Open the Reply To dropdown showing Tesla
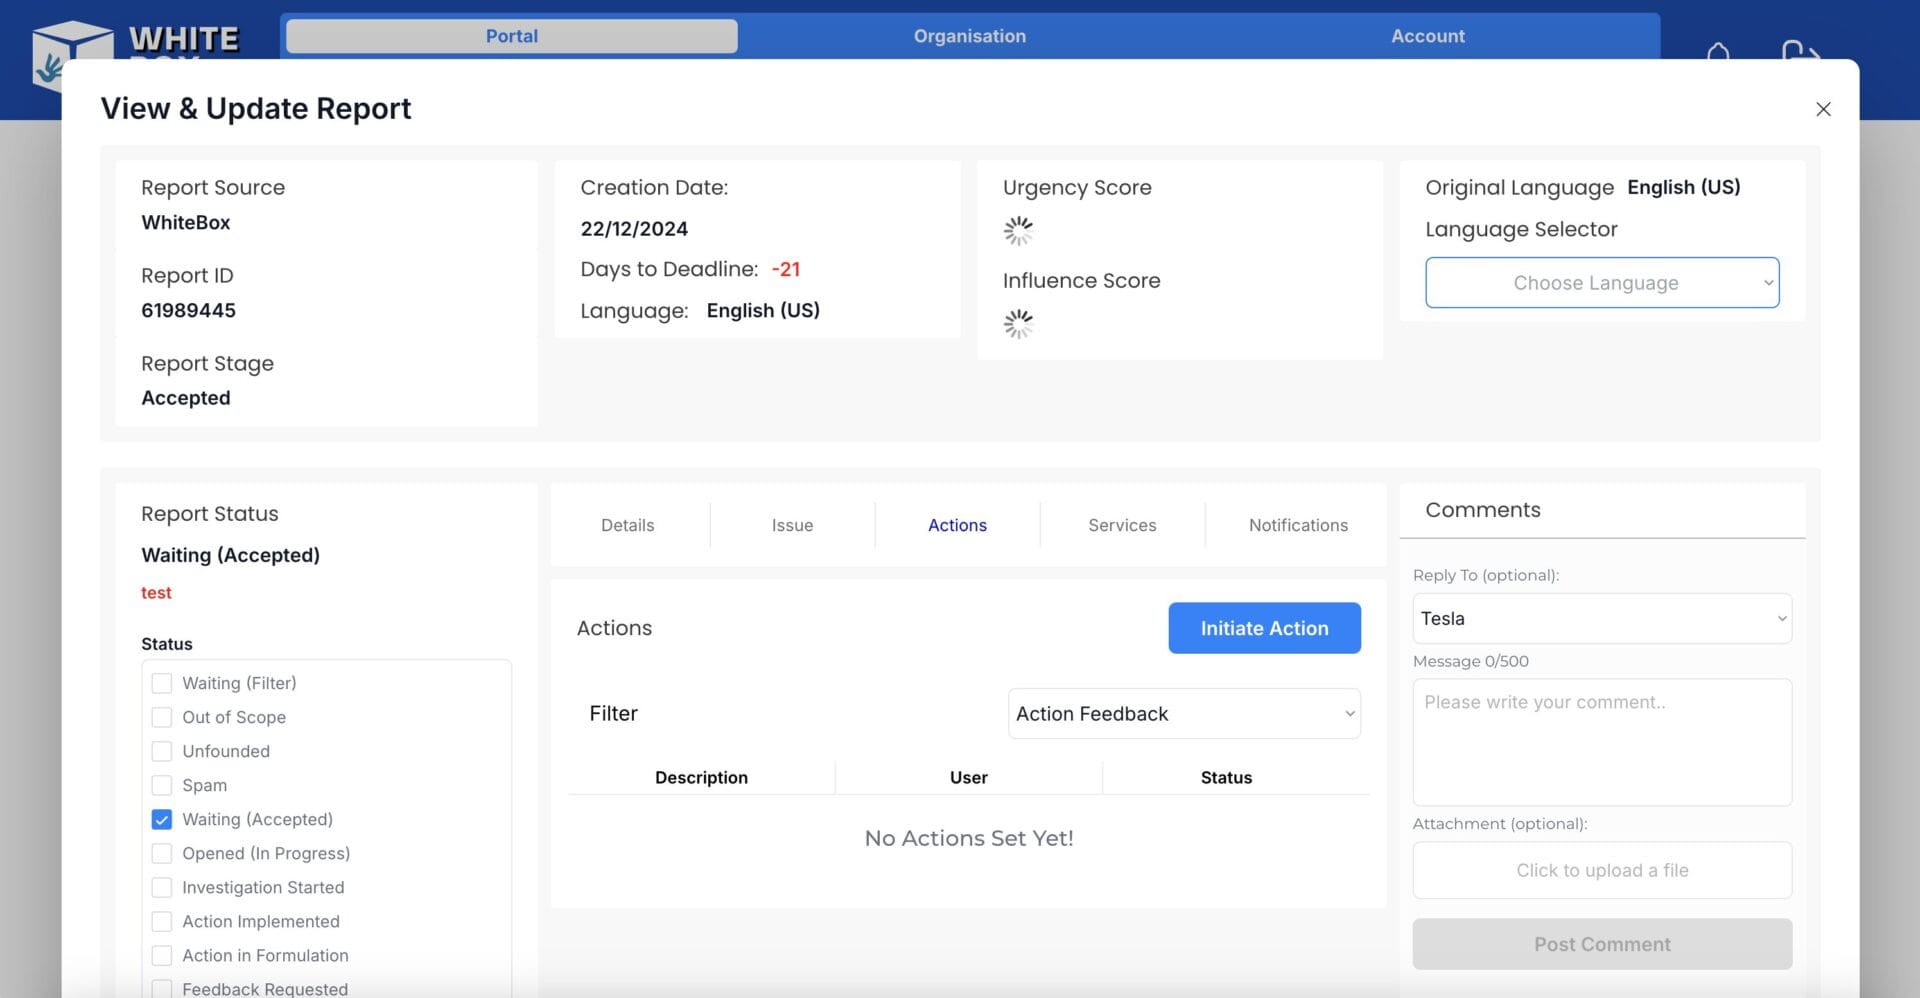1920x998 pixels. pos(1602,619)
